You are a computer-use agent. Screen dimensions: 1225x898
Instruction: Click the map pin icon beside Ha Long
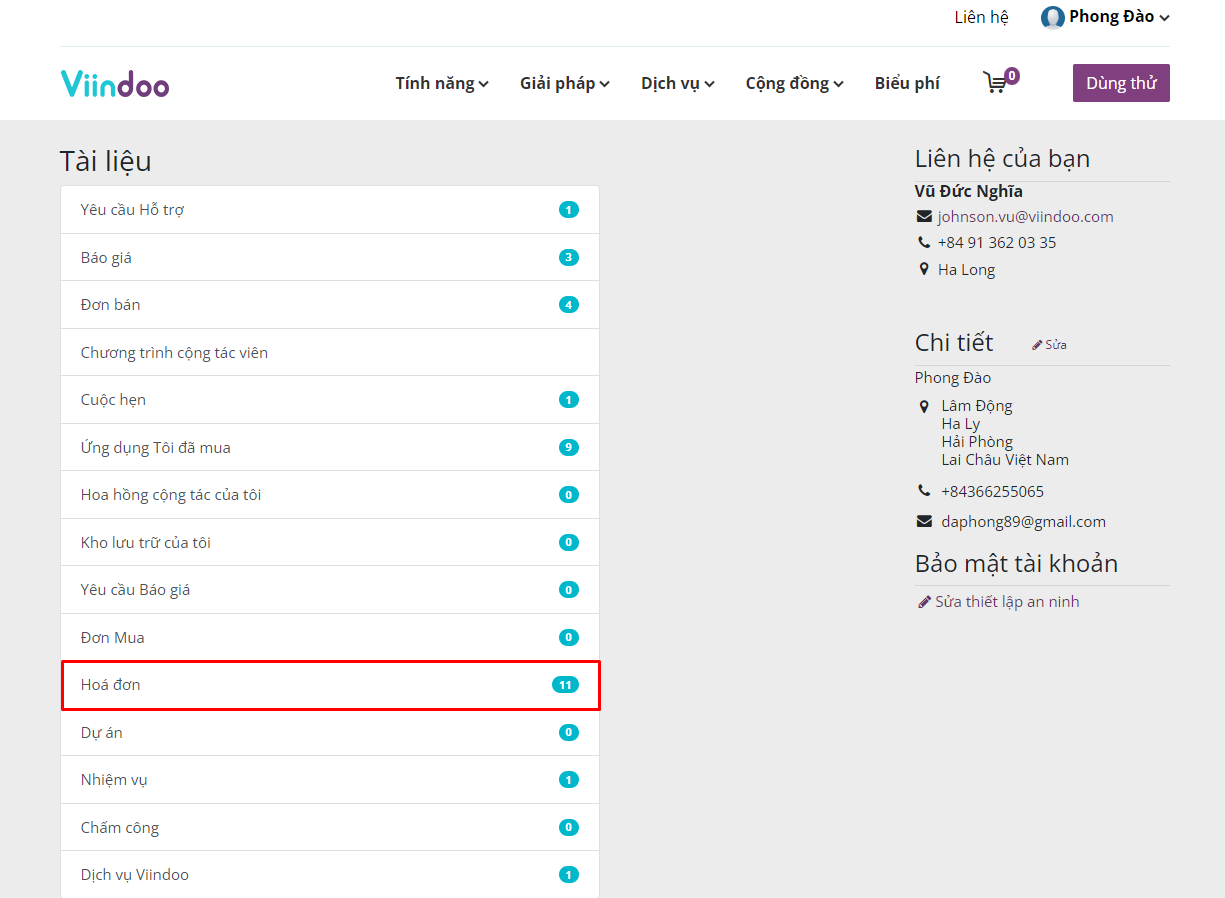coord(924,270)
